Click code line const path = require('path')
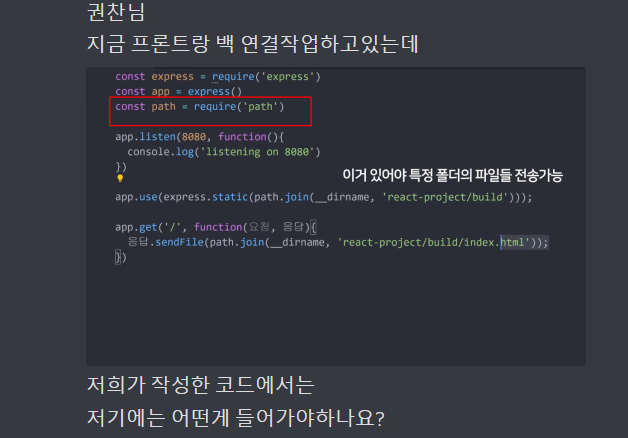Viewport: 628px width, 438px height. tap(199, 107)
